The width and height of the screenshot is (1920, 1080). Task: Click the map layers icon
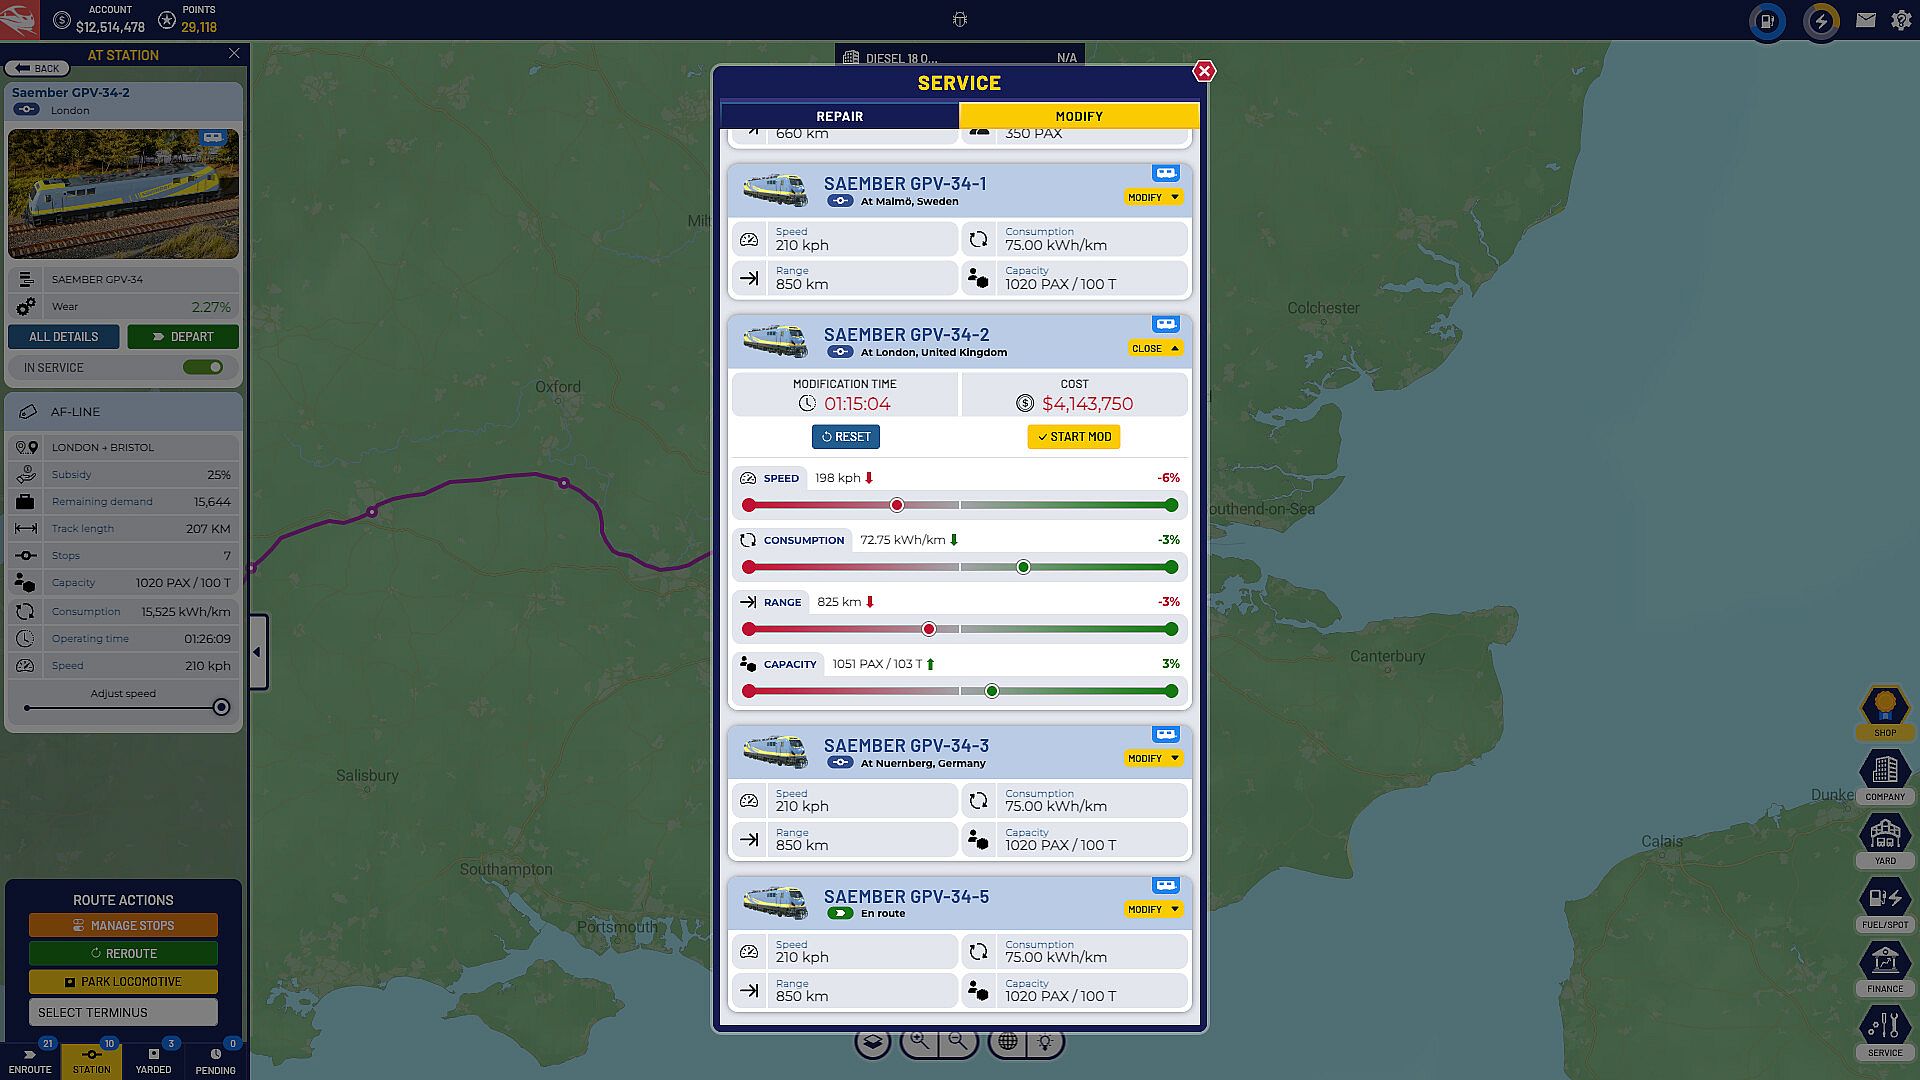872,1042
